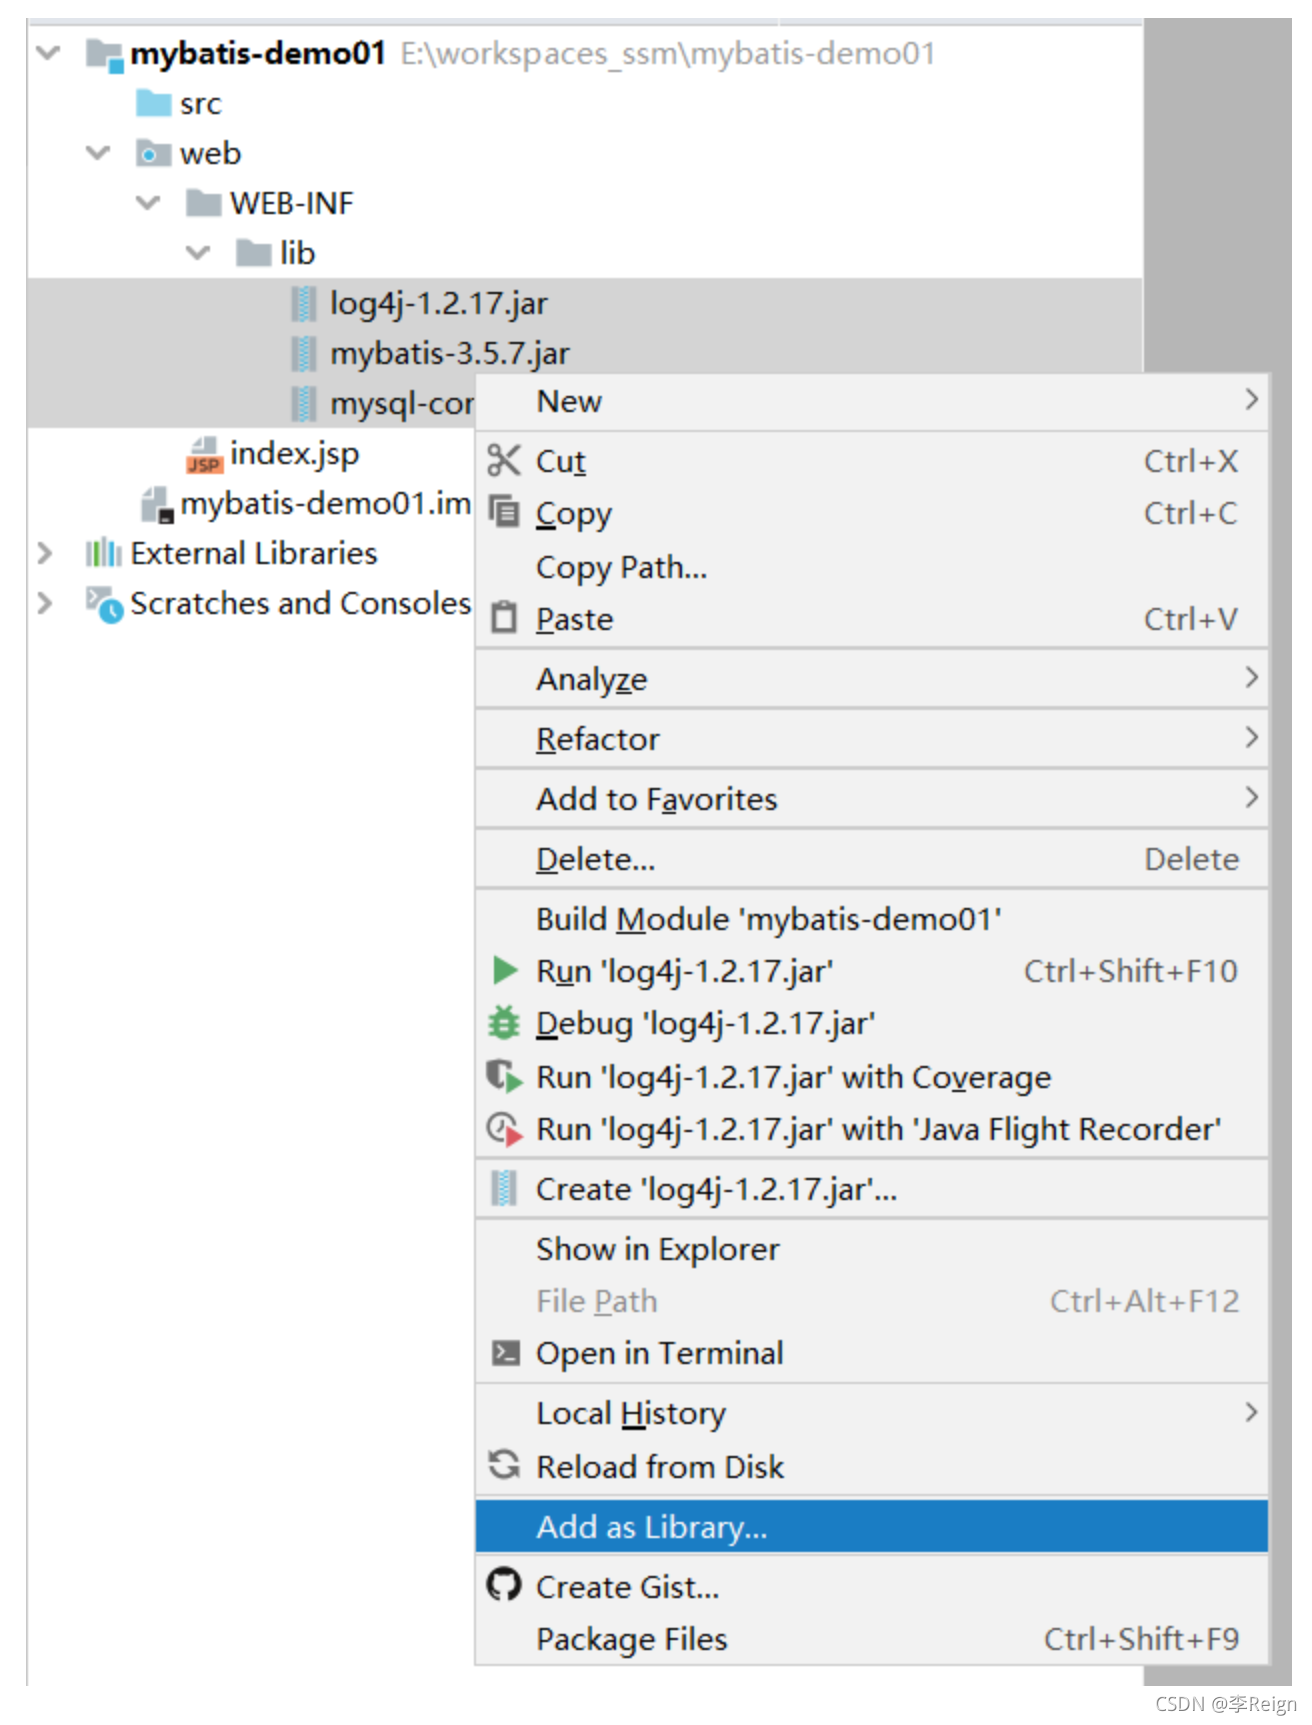Viewport: 1312px width, 1725px height.
Task: Collapse the web folder node
Action: (x=98, y=153)
